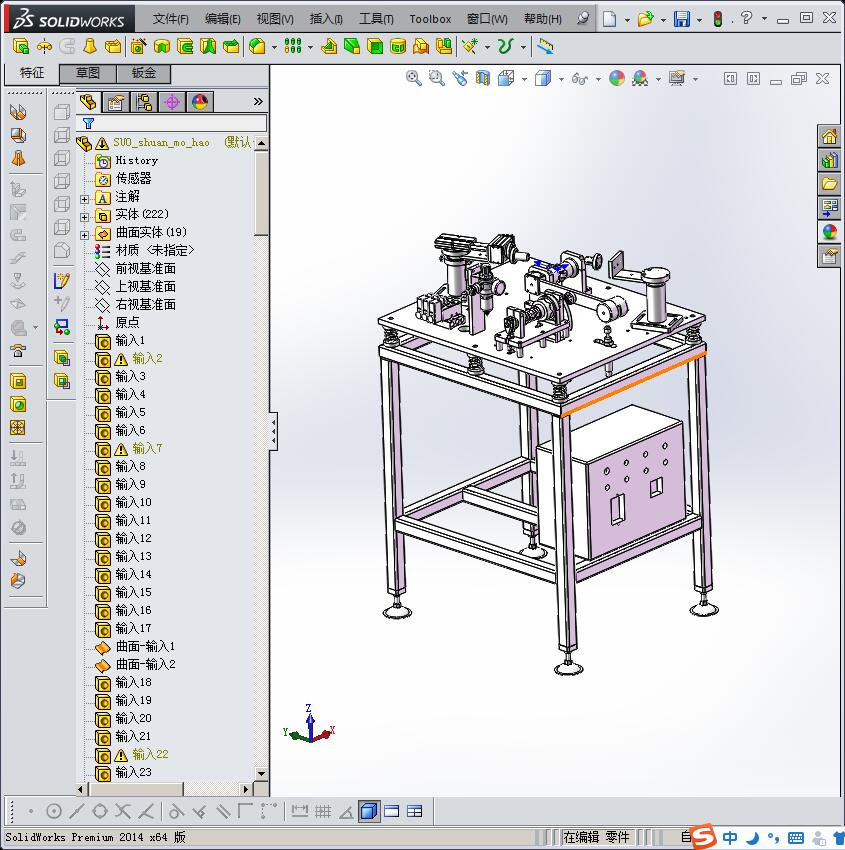Open the 编辑(E) menu
Viewport: 845px width, 850px height.
pyautogui.click(x=222, y=19)
